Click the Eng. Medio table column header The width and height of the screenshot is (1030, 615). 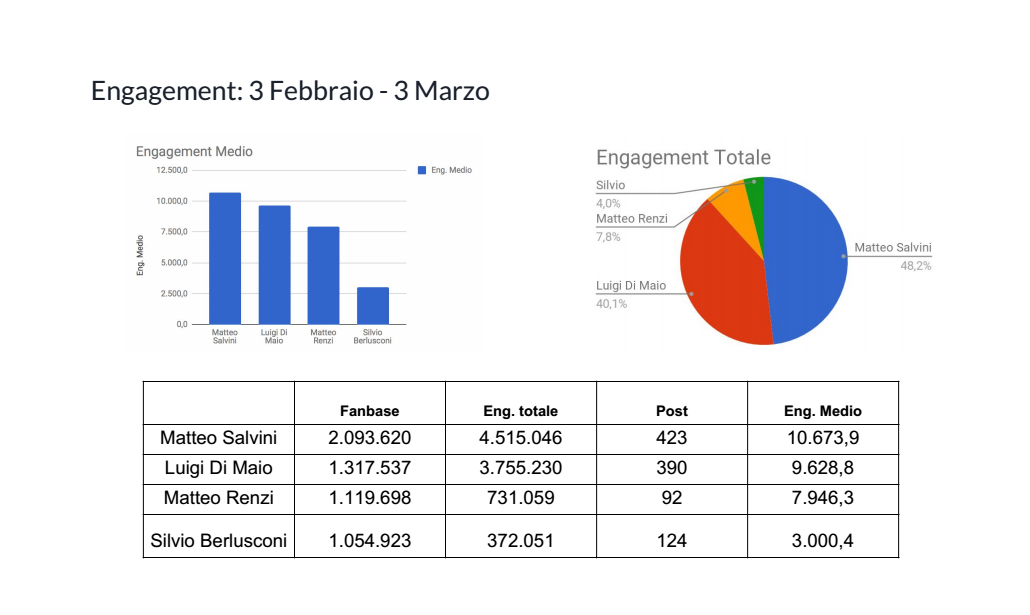(822, 411)
